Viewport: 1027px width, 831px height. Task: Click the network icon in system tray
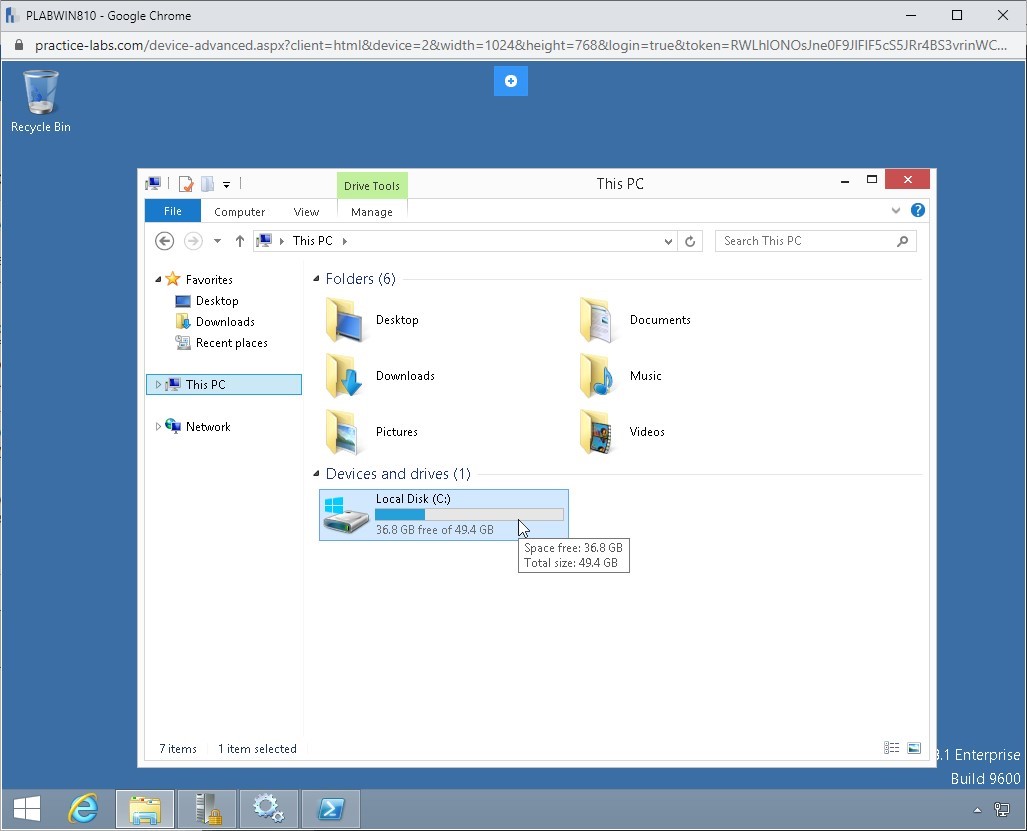click(1001, 810)
